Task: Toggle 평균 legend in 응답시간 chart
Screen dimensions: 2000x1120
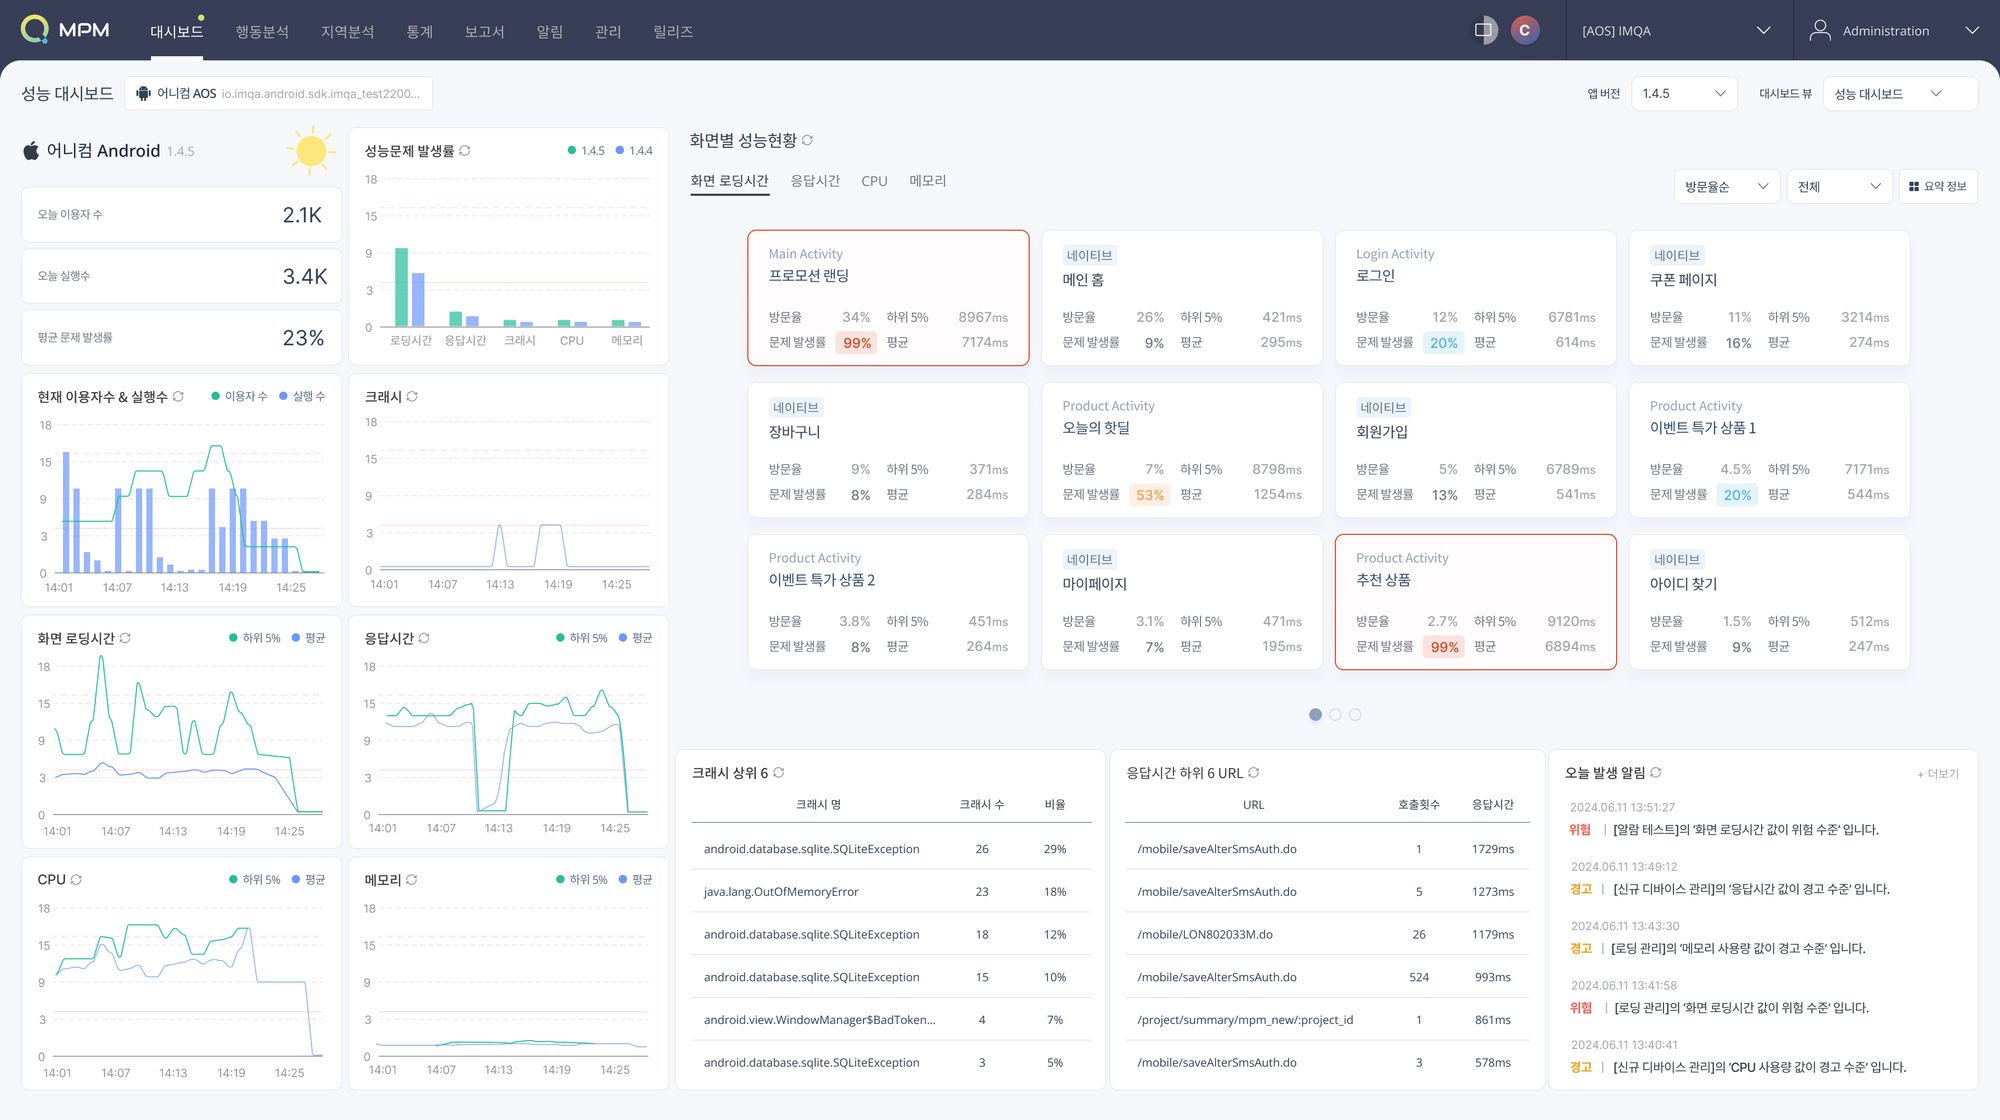Action: (635, 638)
